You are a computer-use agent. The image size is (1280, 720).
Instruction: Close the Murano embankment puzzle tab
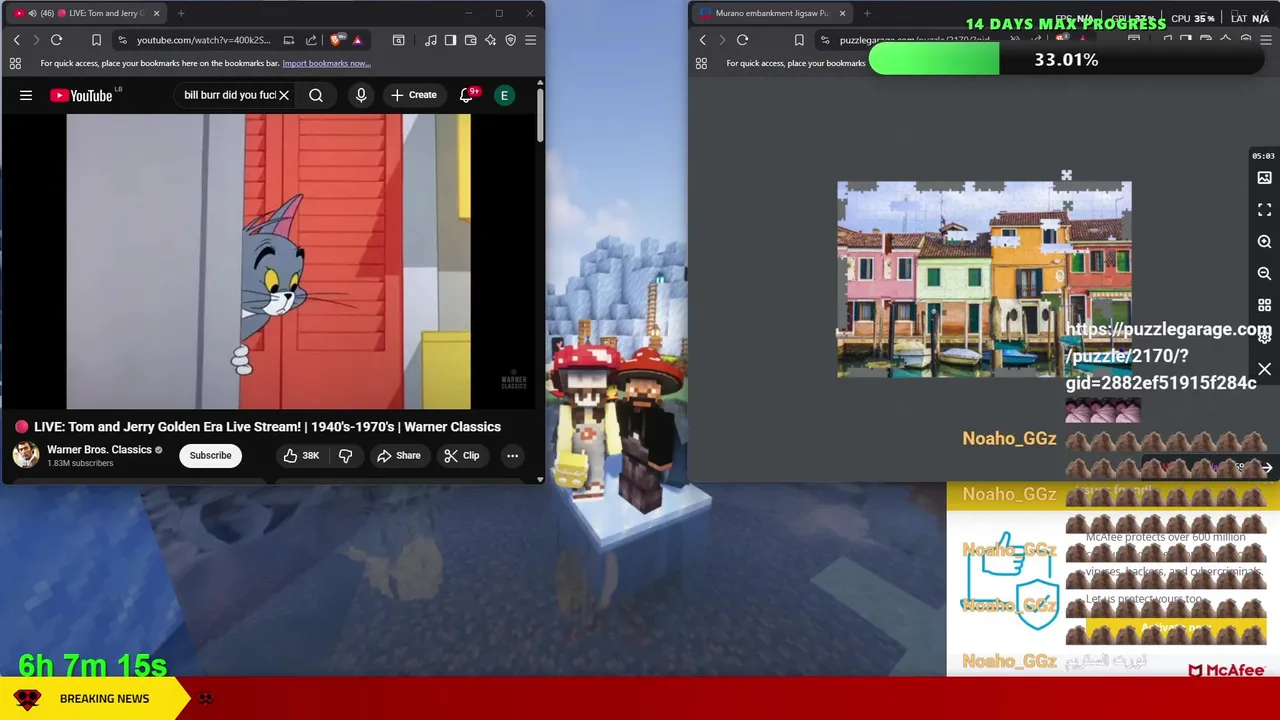[x=842, y=13]
